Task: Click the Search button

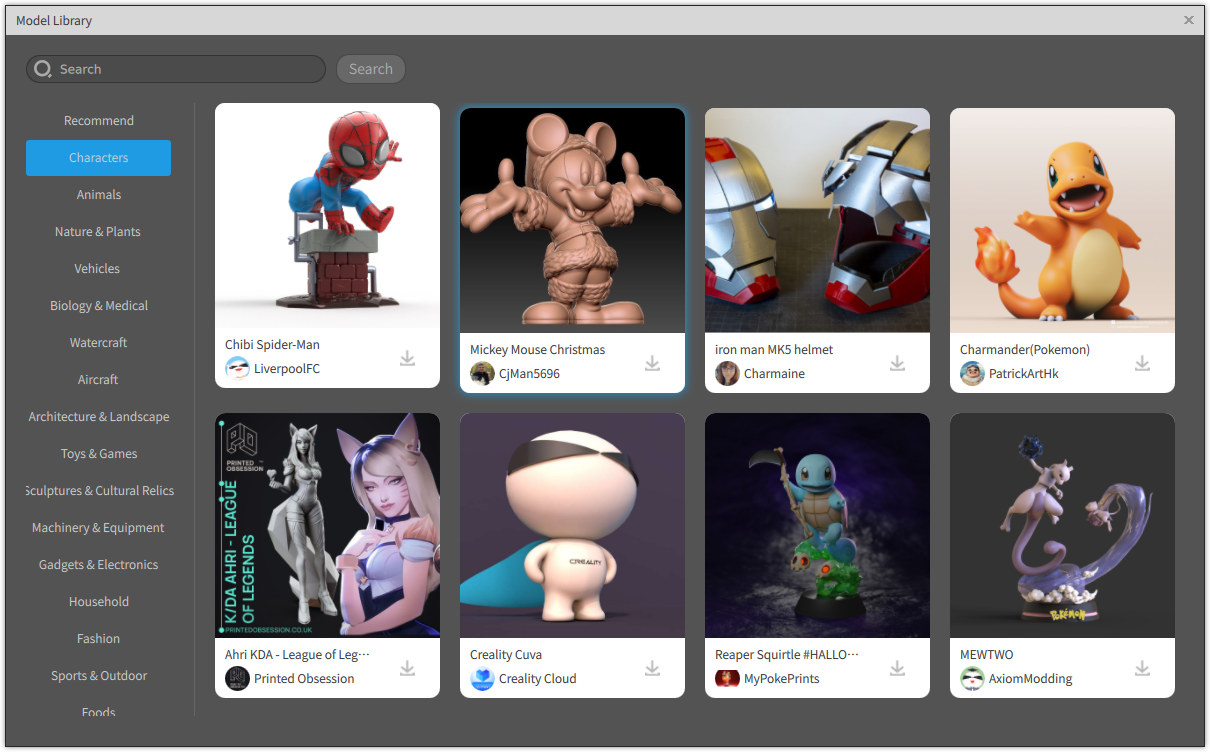Action: (x=370, y=69)
